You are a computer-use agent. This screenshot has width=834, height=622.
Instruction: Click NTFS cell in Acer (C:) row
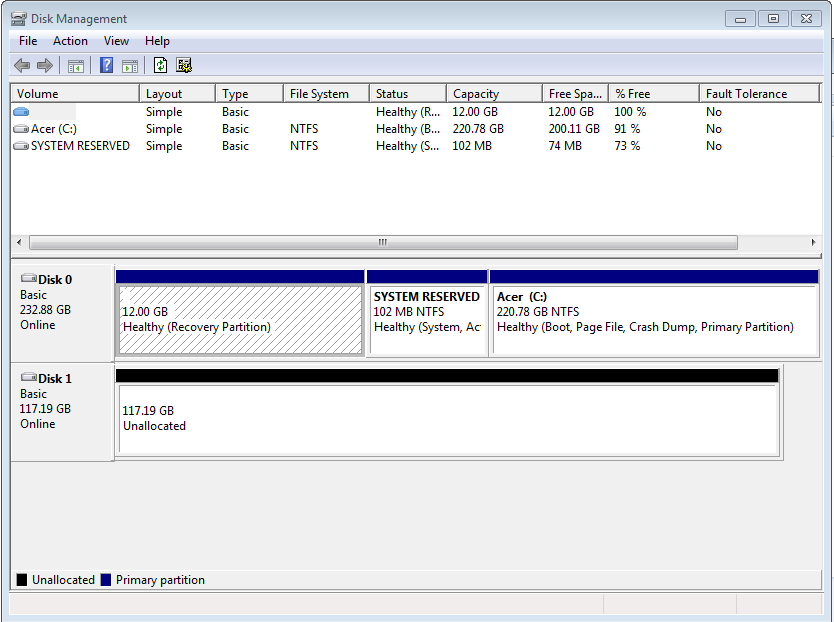pos(304,129)
